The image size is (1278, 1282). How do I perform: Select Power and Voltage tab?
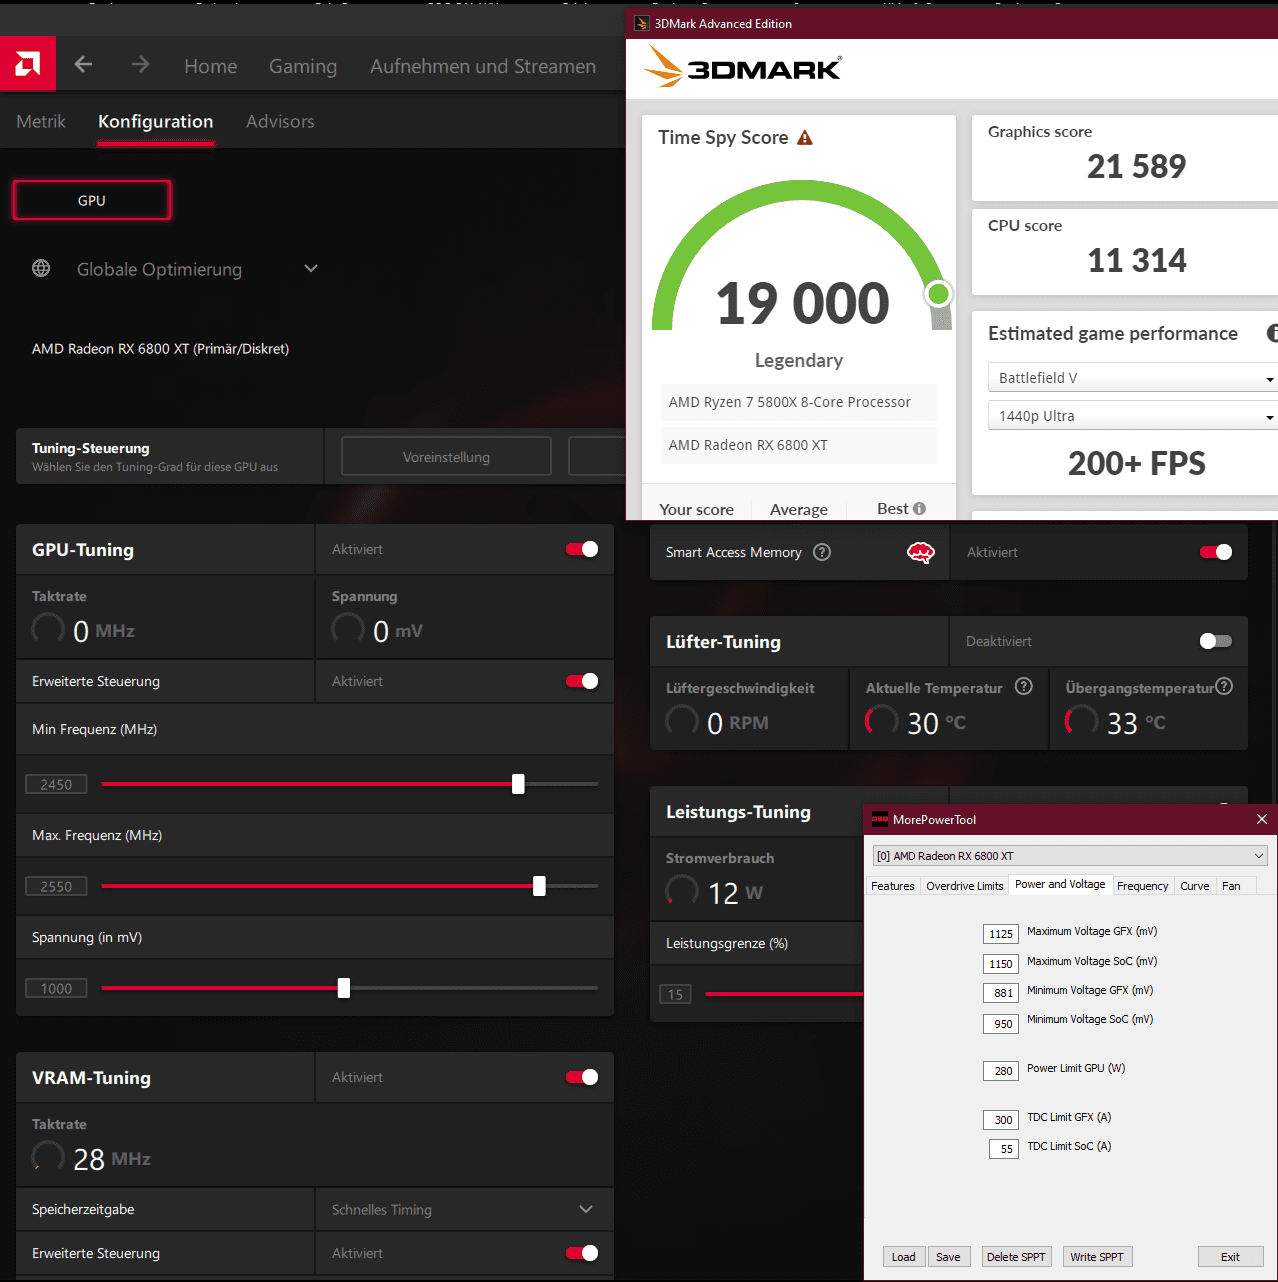(1060, 884)
